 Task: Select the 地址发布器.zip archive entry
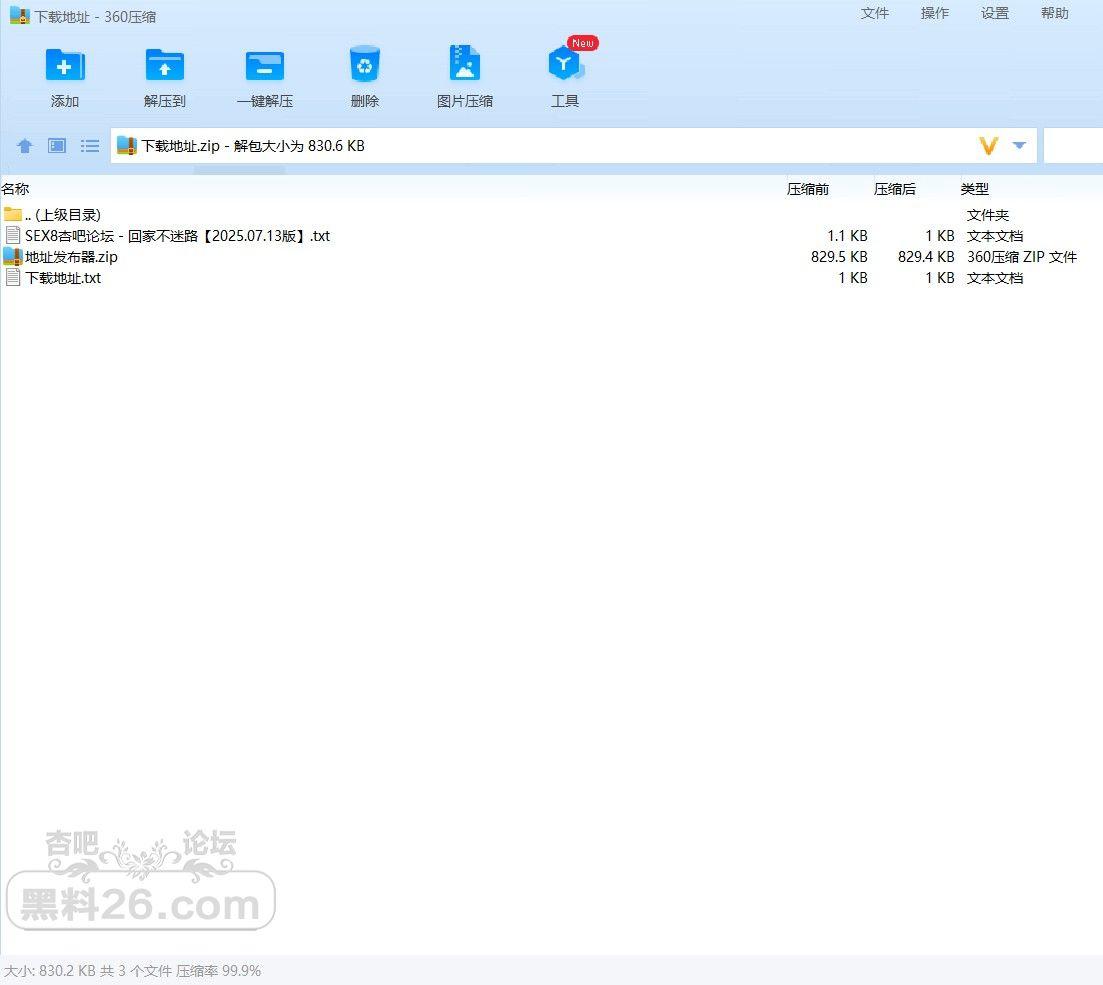click(x=70, y=257)
